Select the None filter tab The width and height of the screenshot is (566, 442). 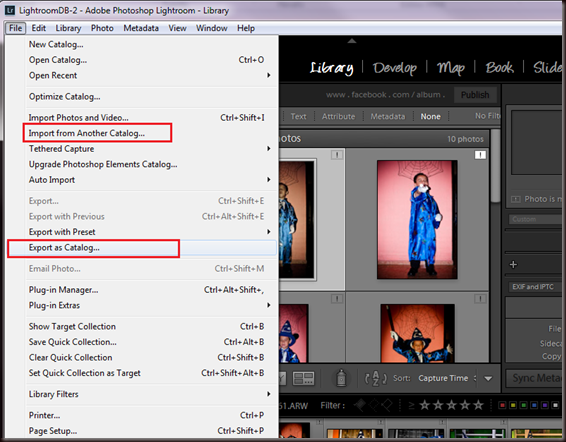click(430, 116)
